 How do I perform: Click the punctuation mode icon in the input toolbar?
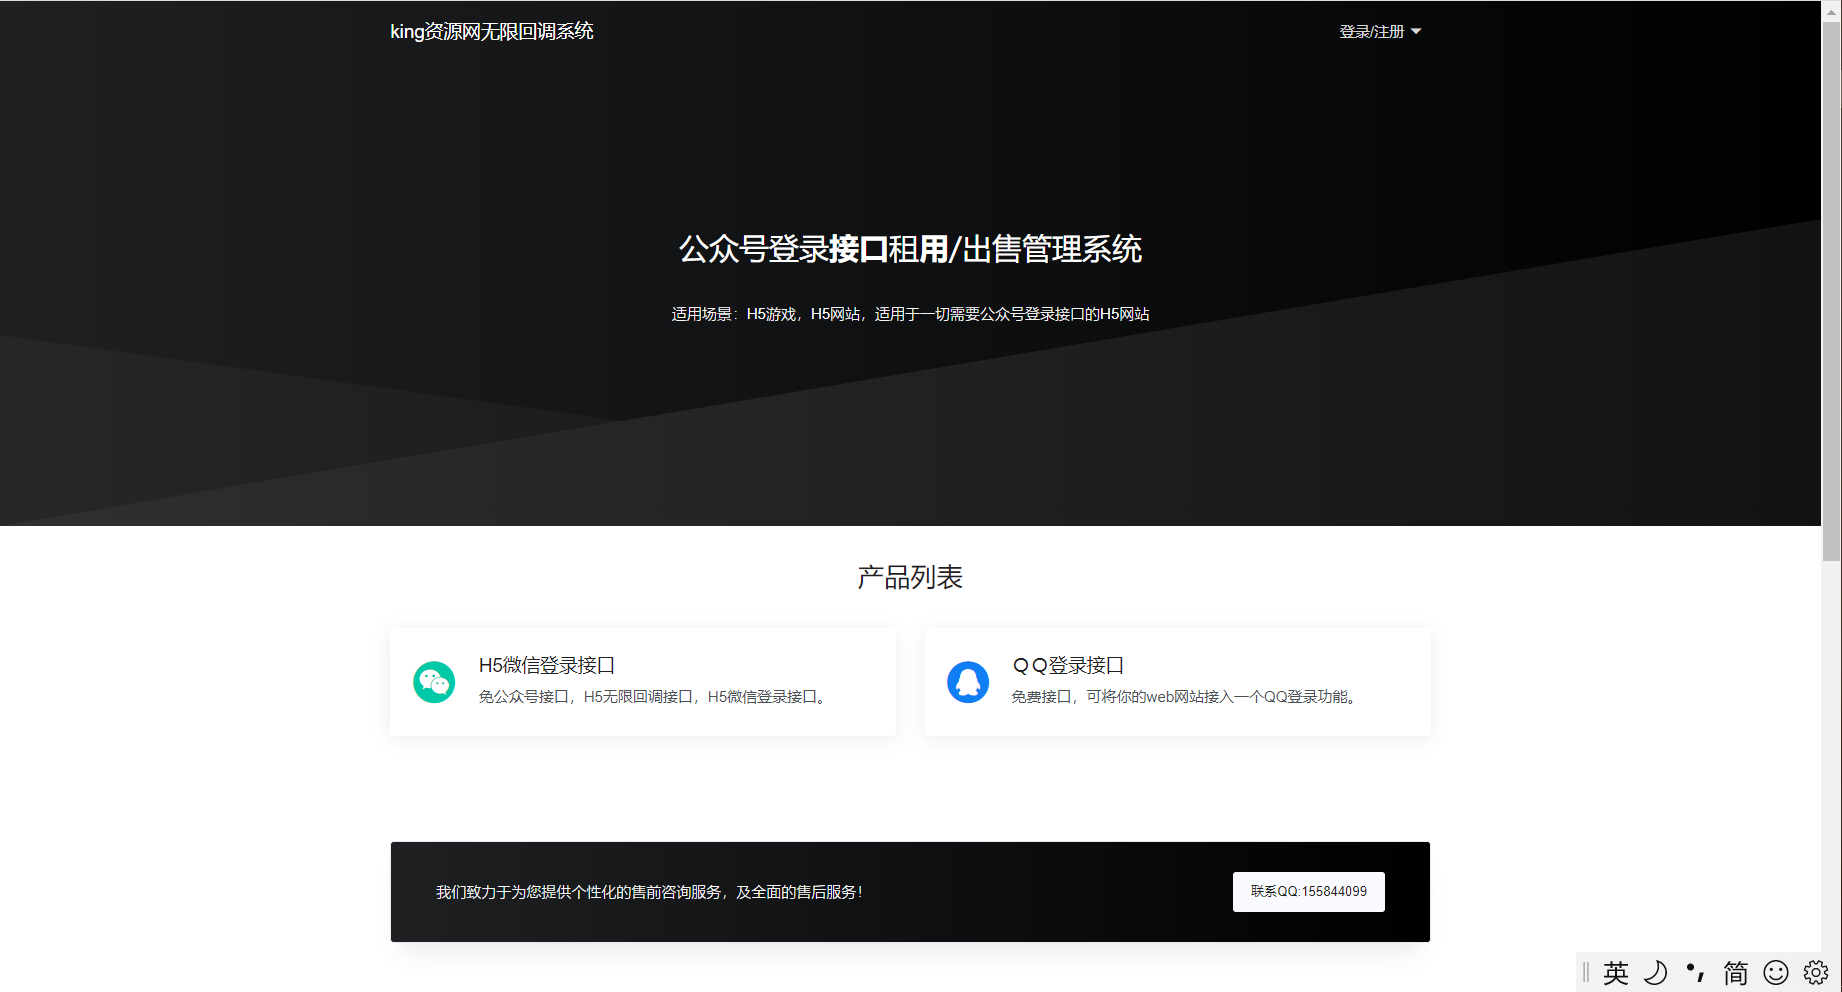(1695, 971)
